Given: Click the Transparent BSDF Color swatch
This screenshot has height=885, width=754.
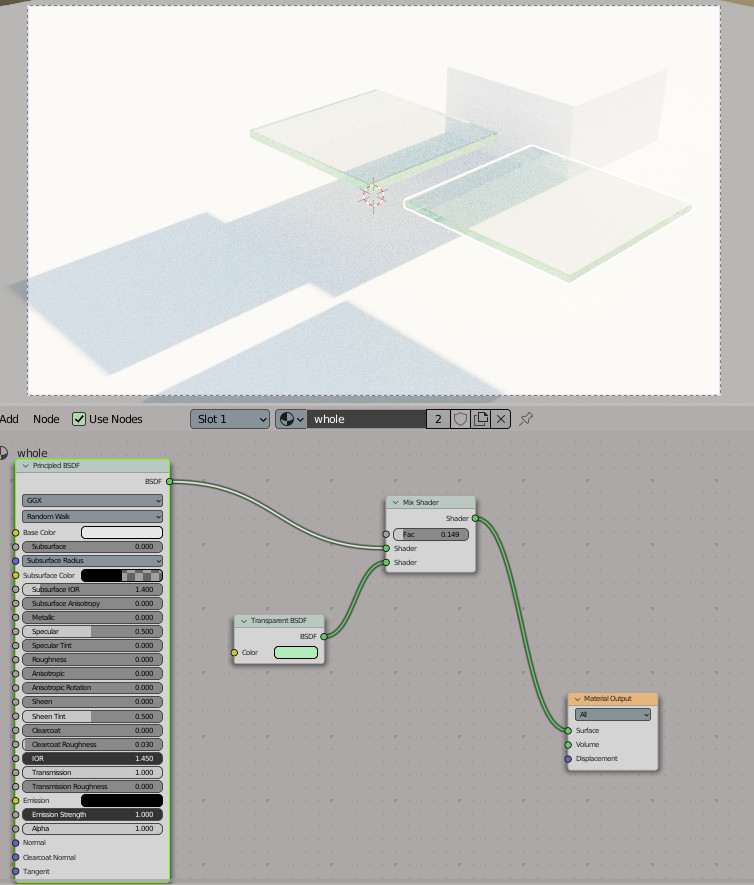Looking at the screenshot, I should pyautogui.click(x=296, y=652).
